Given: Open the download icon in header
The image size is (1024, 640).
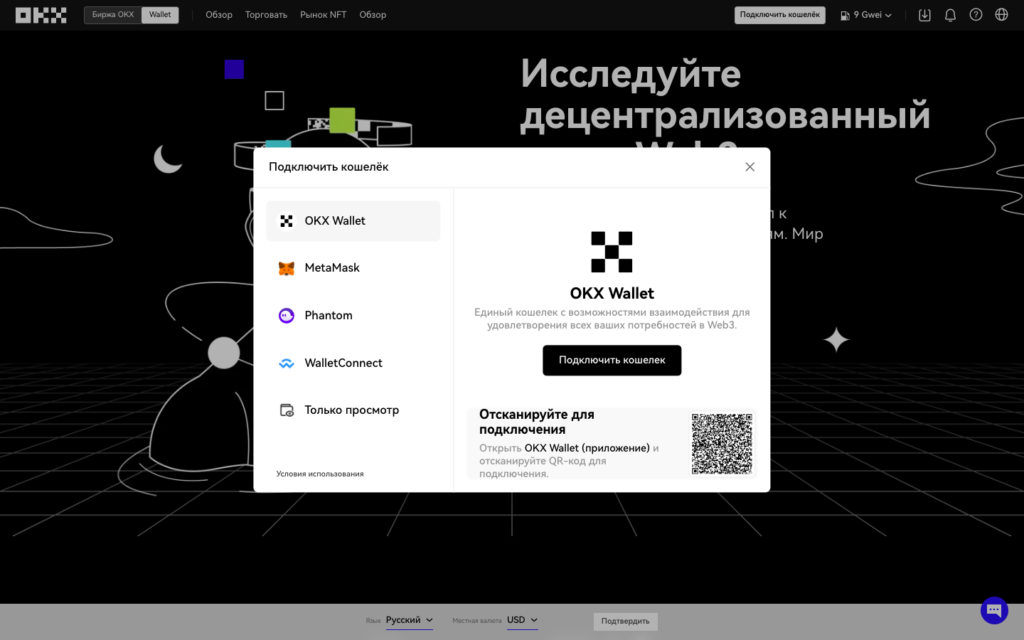Looking at the screenshot, I should coord(924,15).
